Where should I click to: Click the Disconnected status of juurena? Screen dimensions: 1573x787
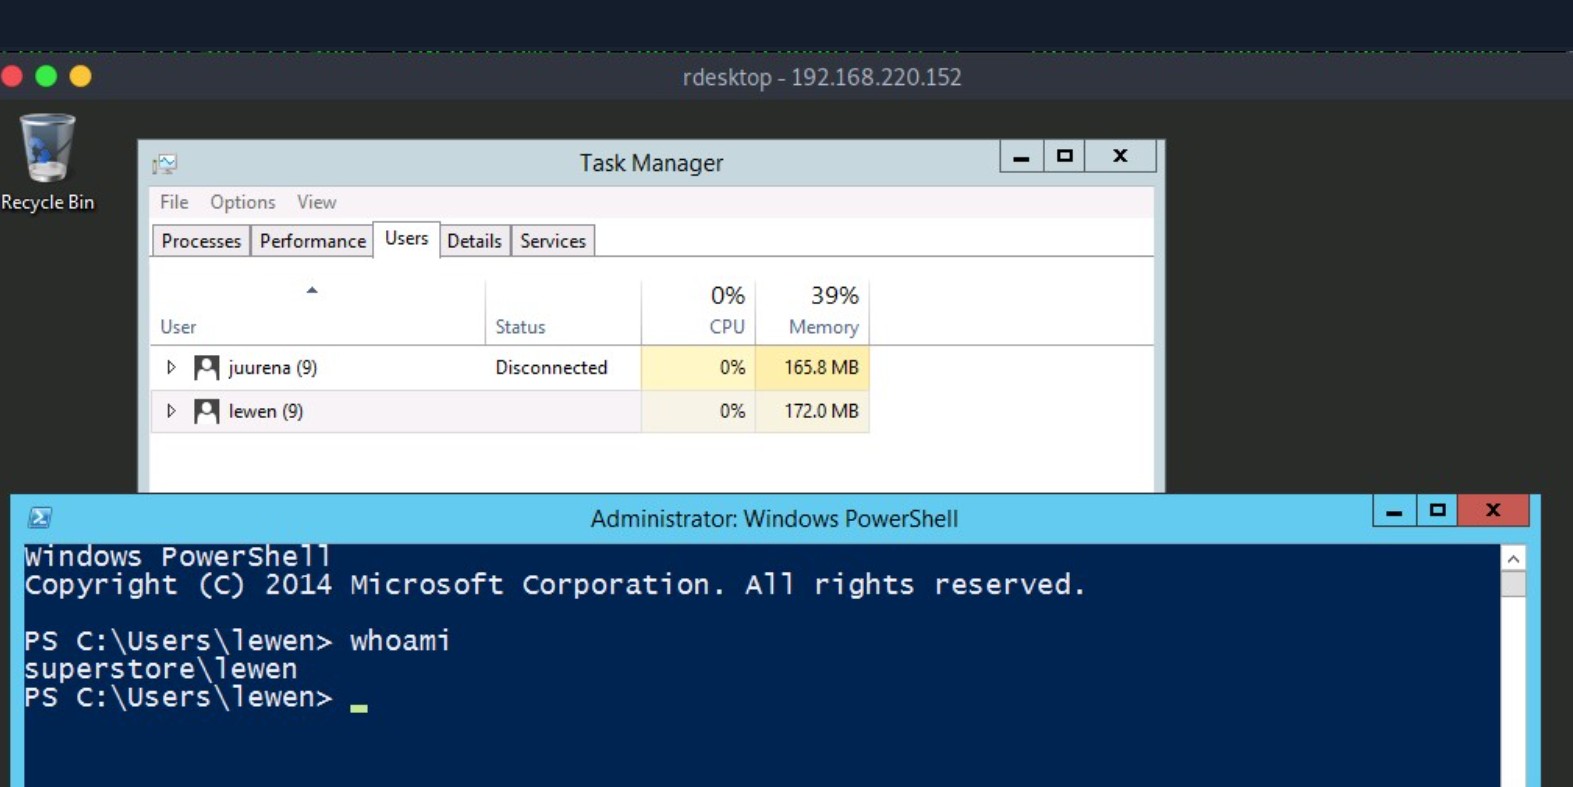551,368
